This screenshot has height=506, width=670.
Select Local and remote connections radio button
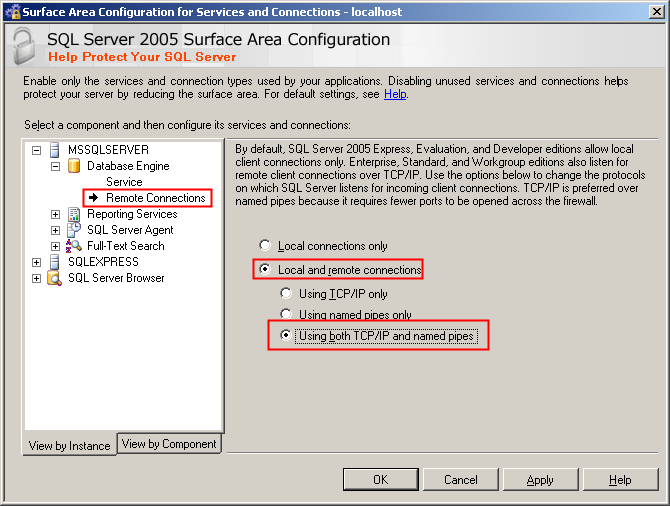[x=265, y=269]
